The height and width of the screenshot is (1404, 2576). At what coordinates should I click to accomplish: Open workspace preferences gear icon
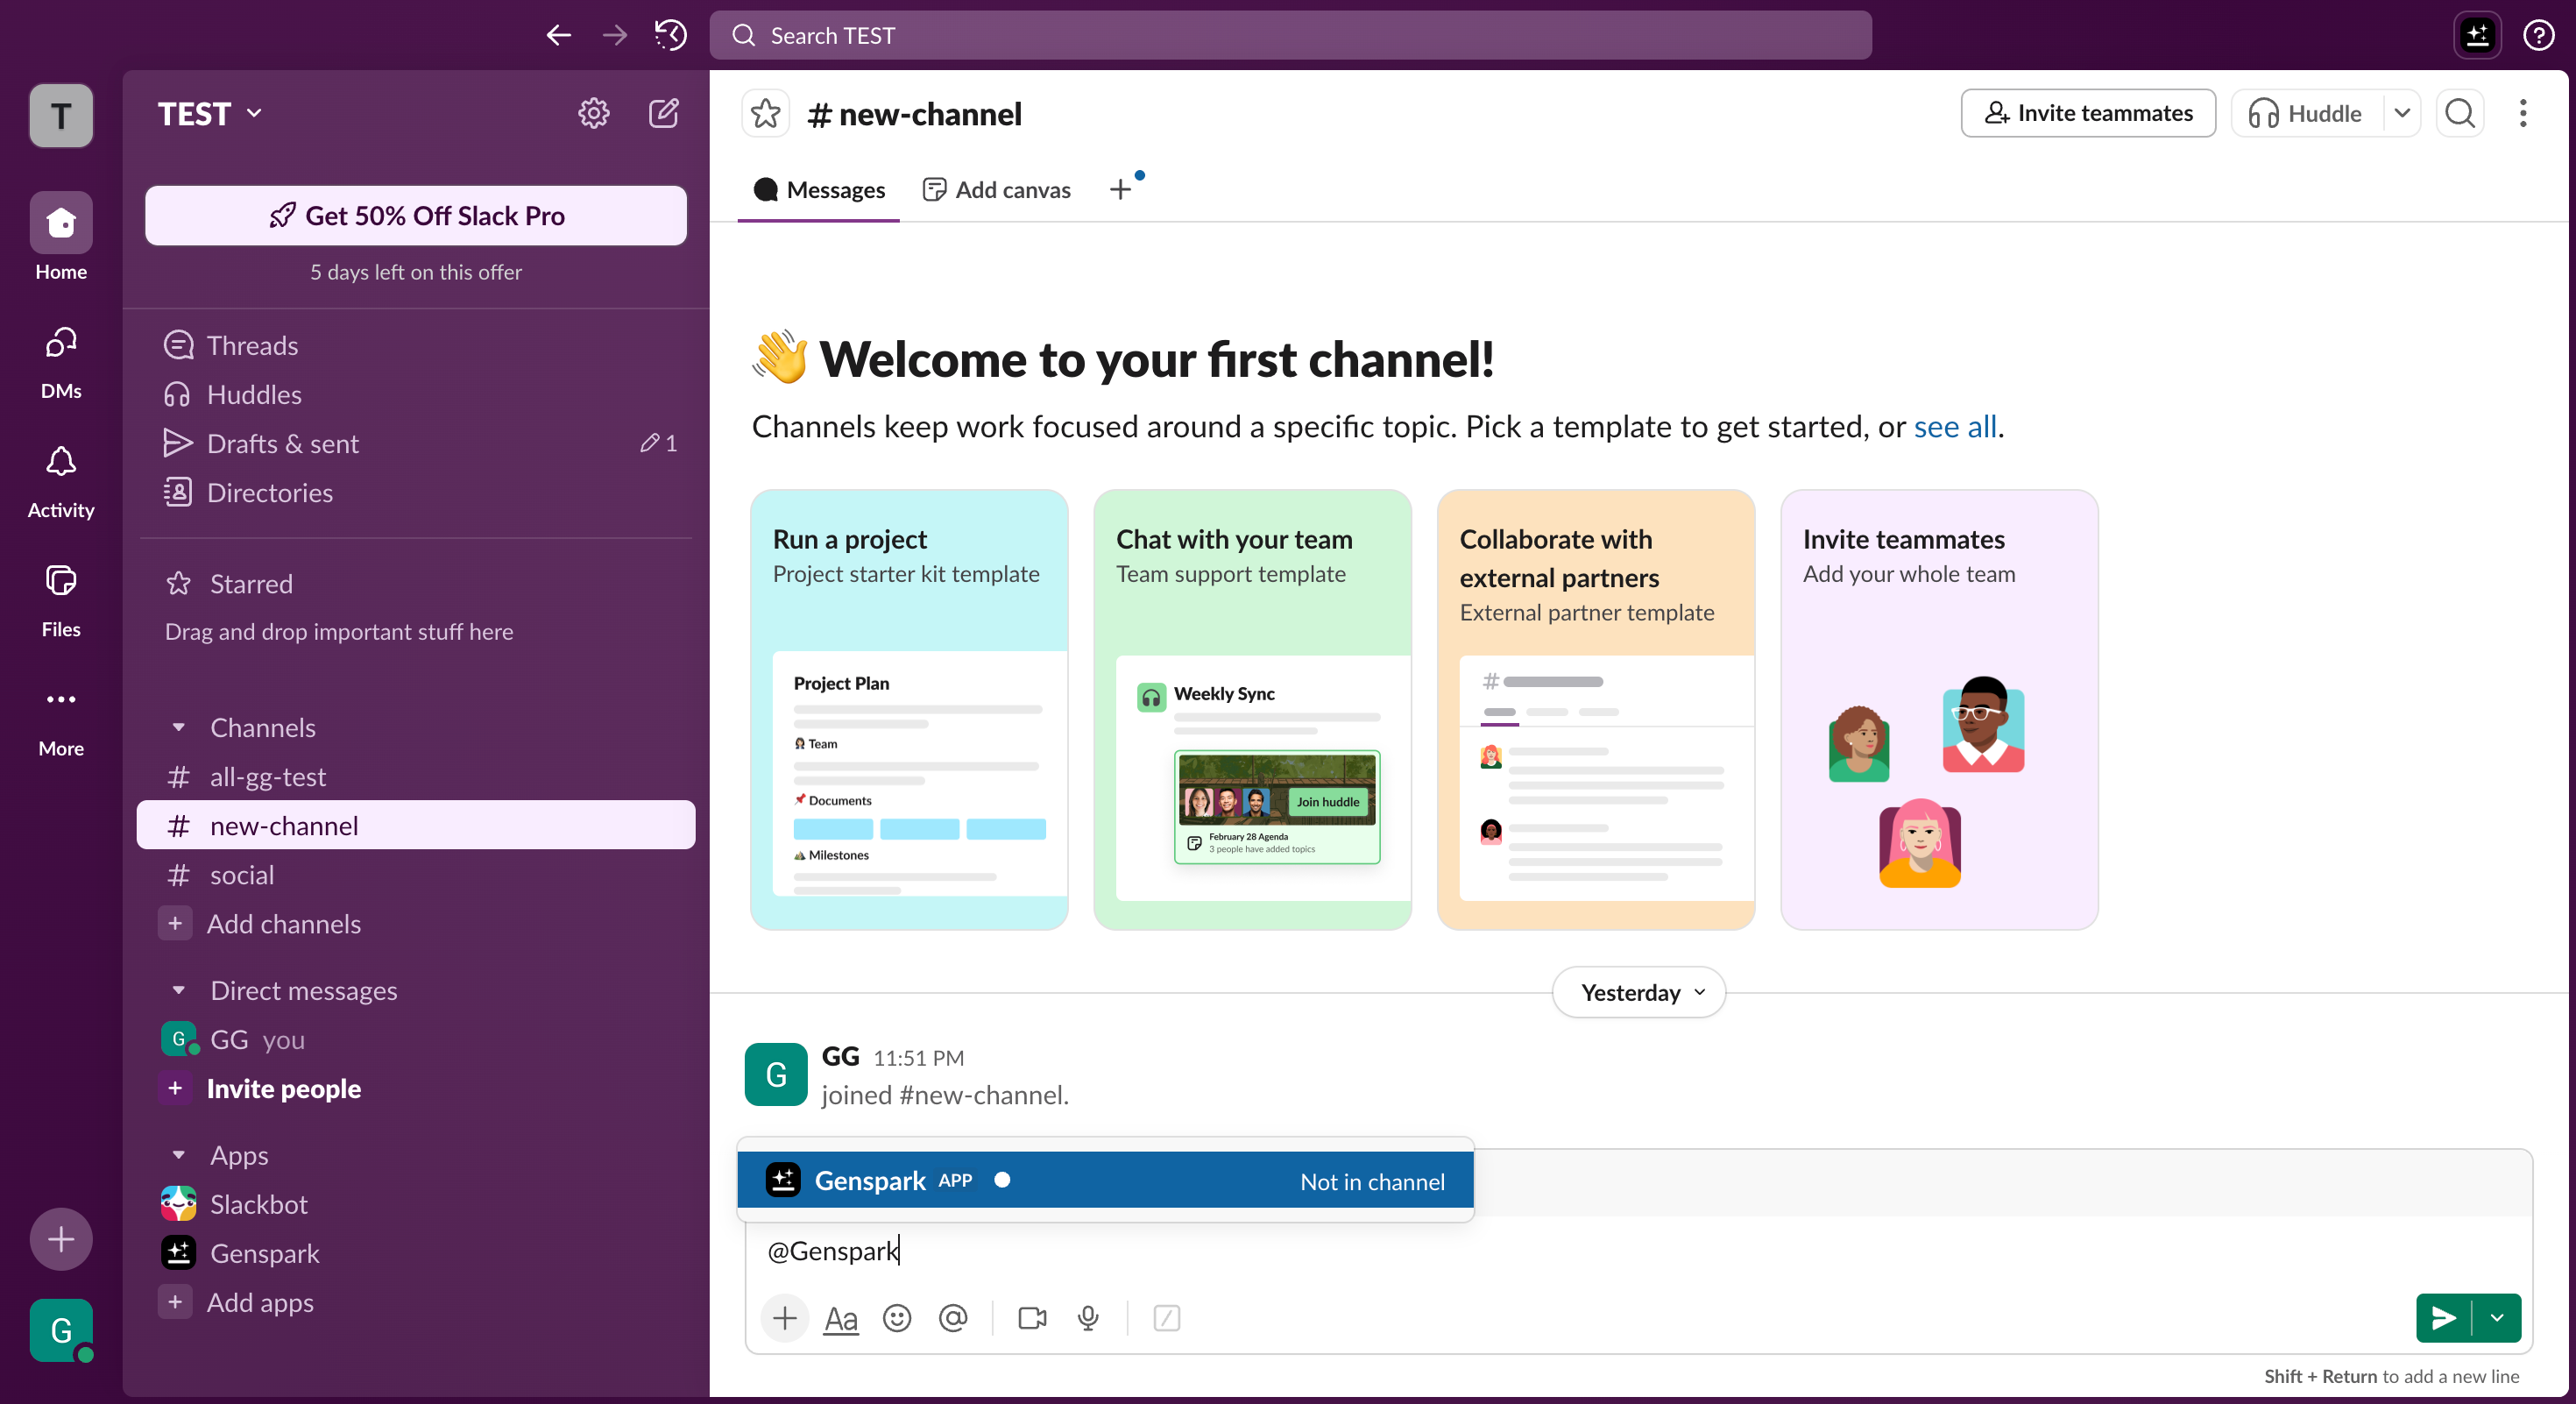click(593, 113)
